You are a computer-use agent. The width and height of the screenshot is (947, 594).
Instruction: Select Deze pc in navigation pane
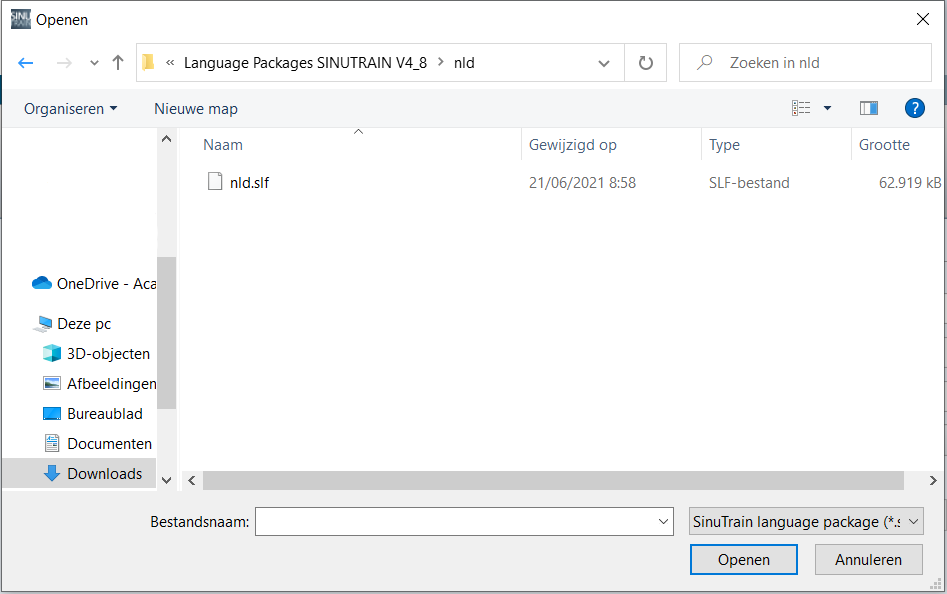[x=84, y=324]
